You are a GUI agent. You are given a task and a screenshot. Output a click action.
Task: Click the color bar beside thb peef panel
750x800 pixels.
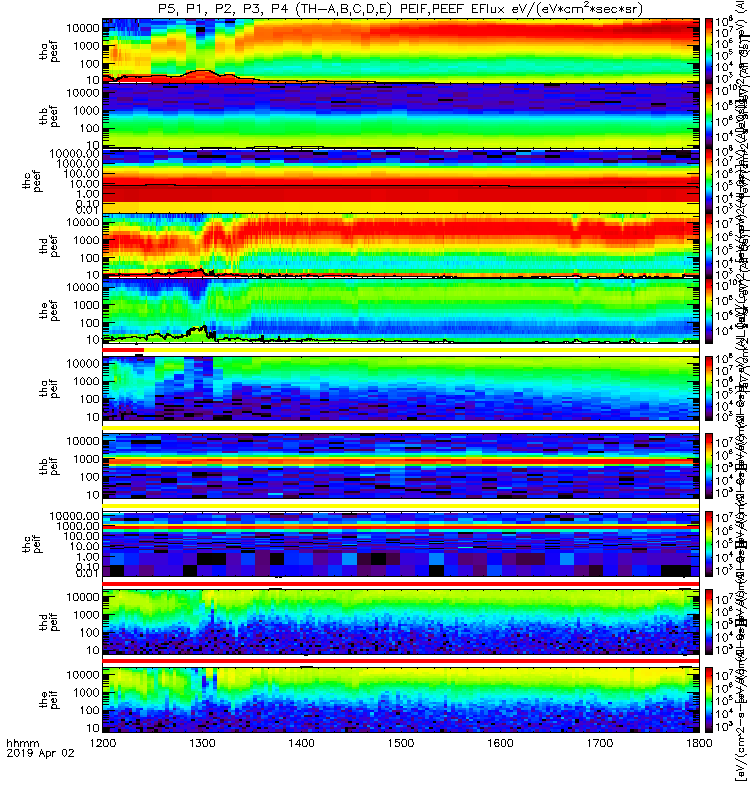(x=709, y=116)
